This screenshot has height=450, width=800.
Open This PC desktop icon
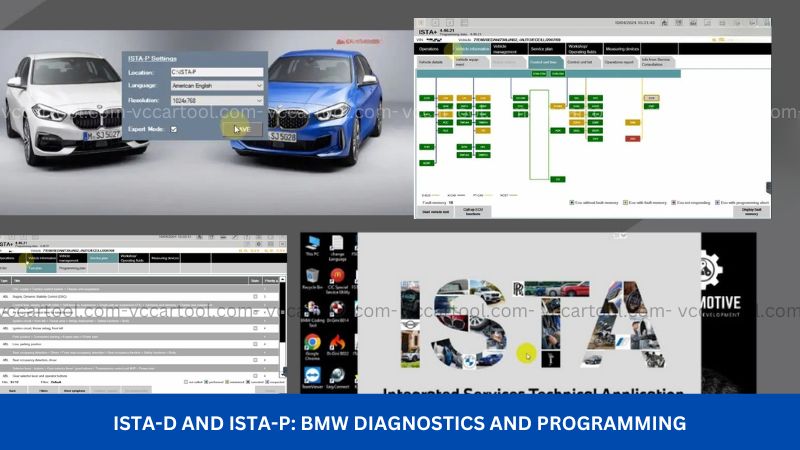[x=312, y=246]
